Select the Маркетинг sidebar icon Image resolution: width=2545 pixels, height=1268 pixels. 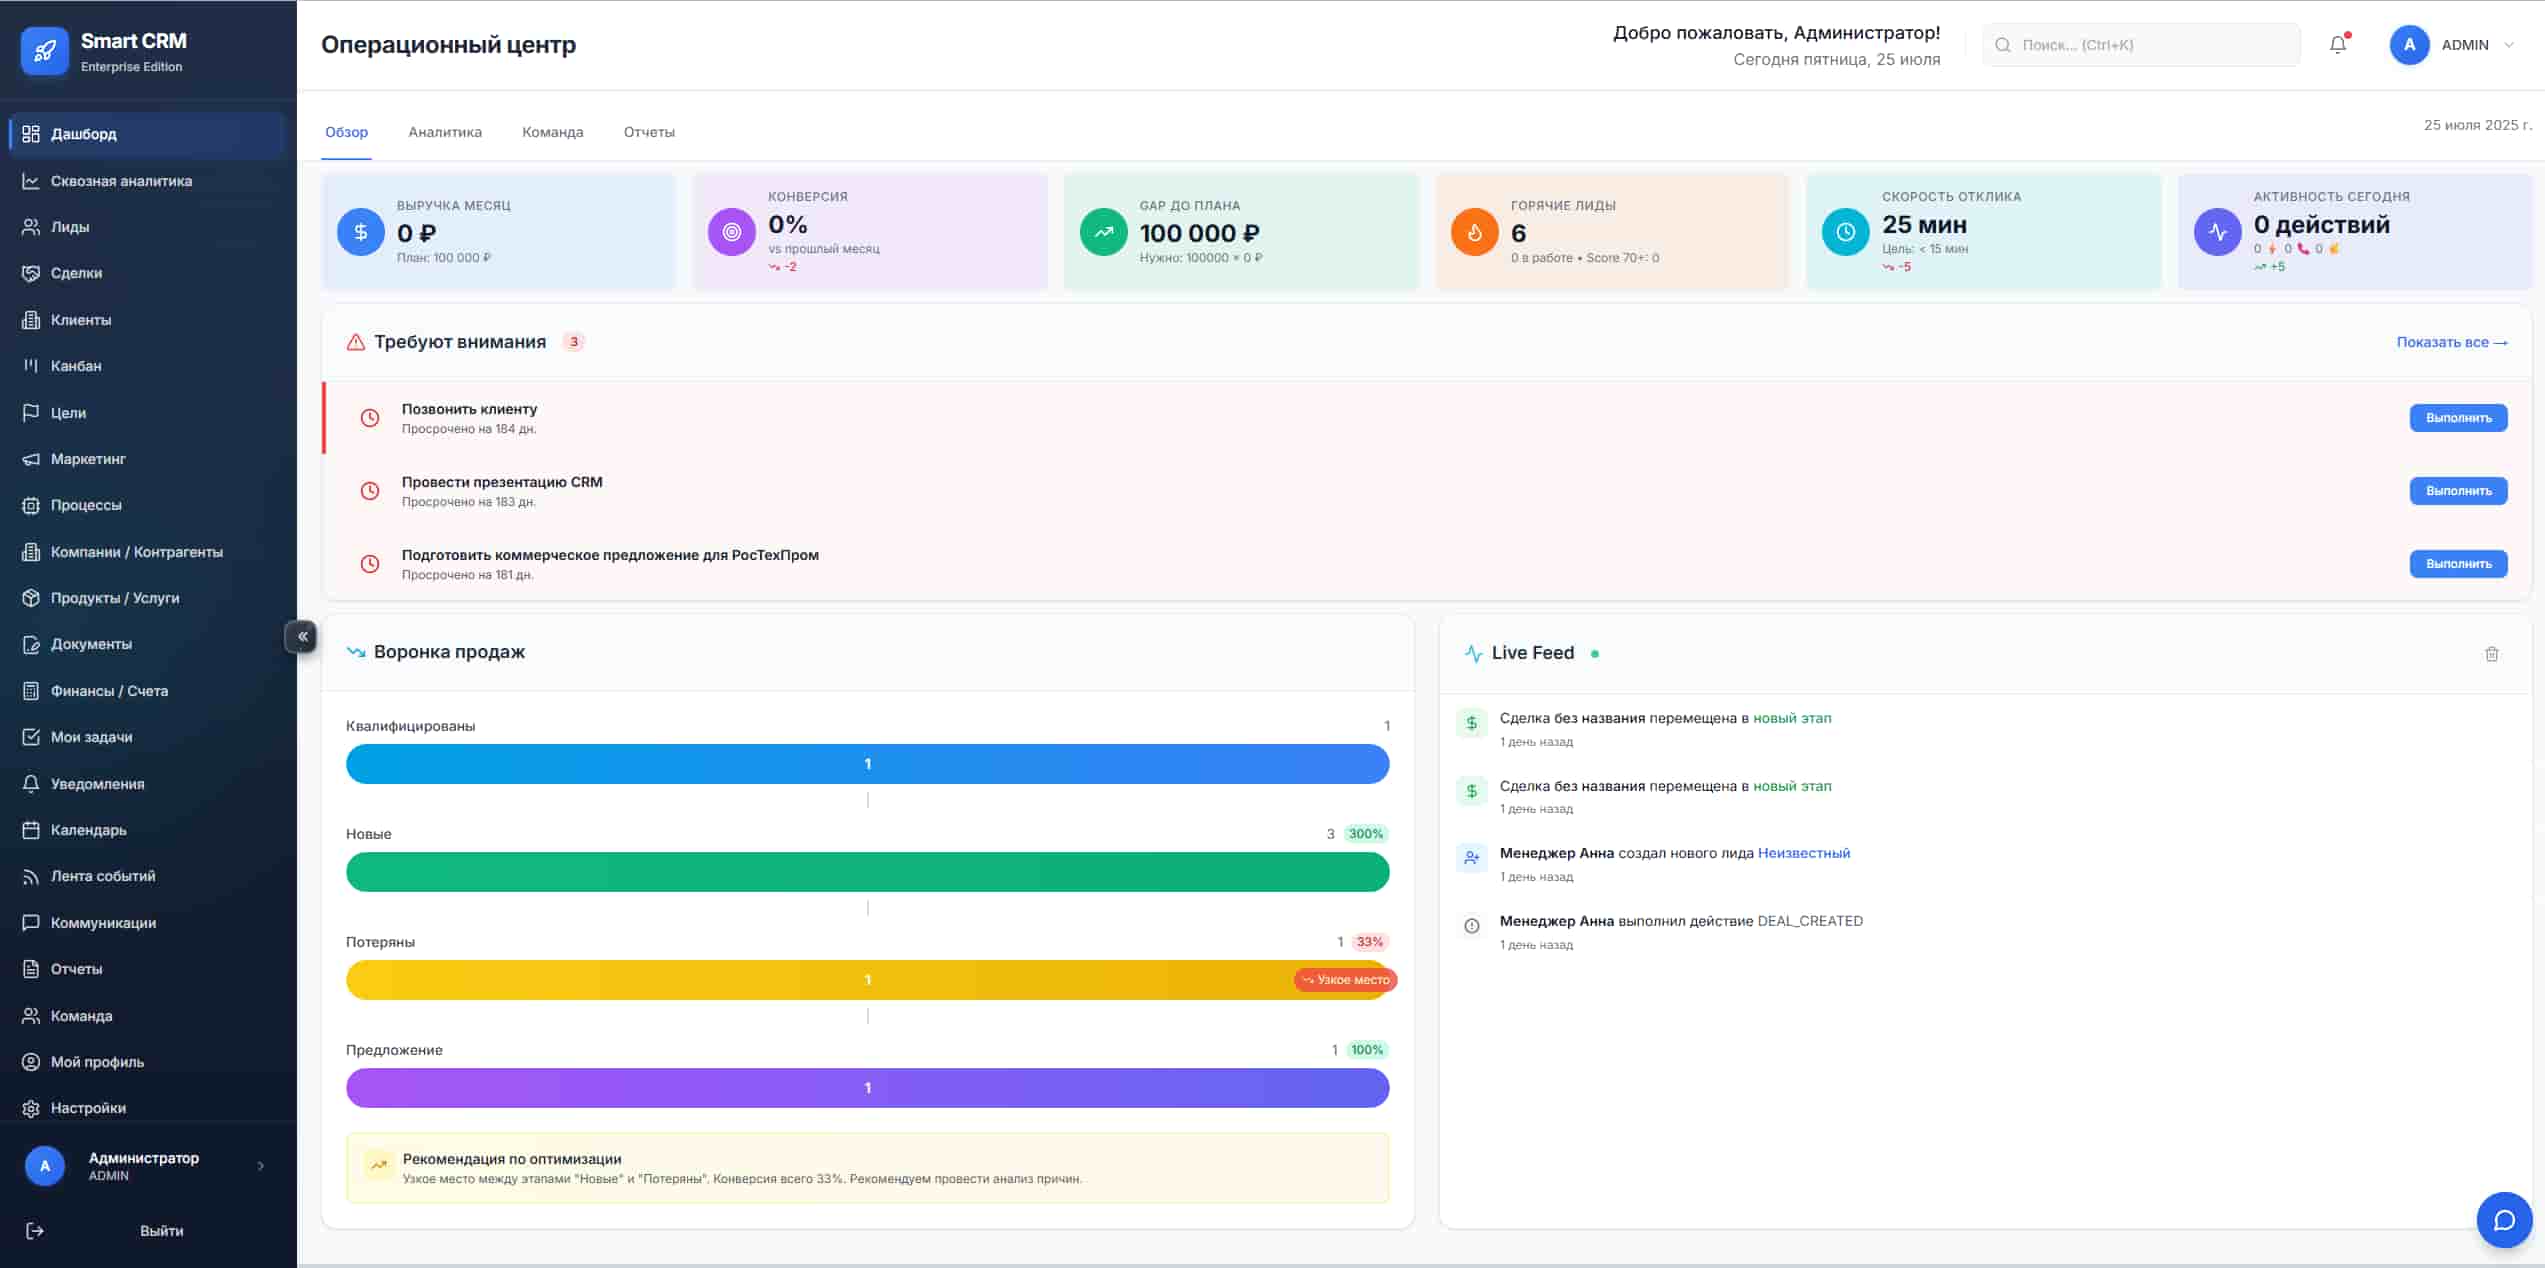pos(31,459)
